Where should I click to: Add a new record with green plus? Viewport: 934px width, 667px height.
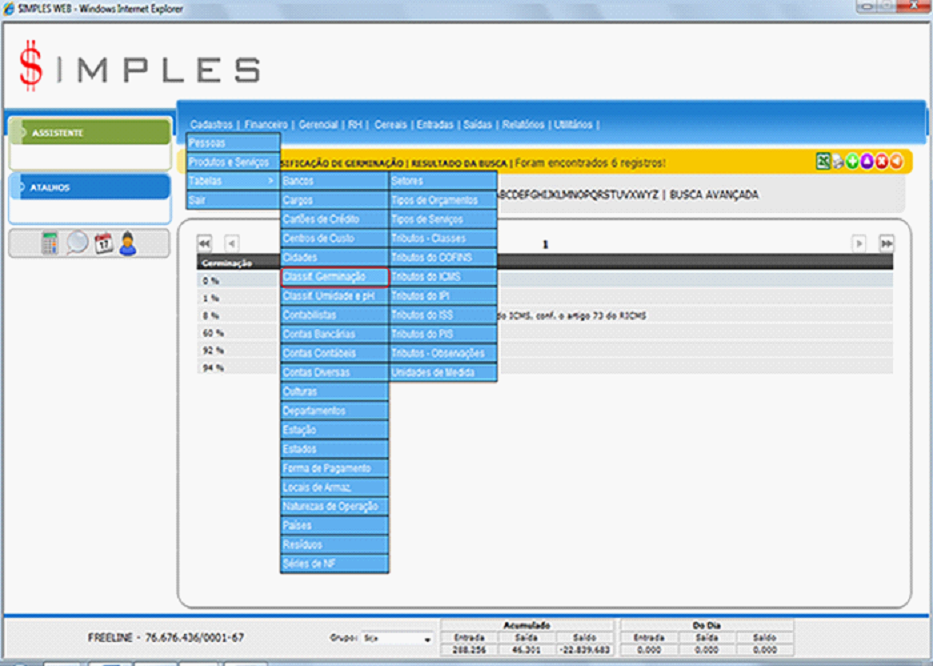point(852,162)
